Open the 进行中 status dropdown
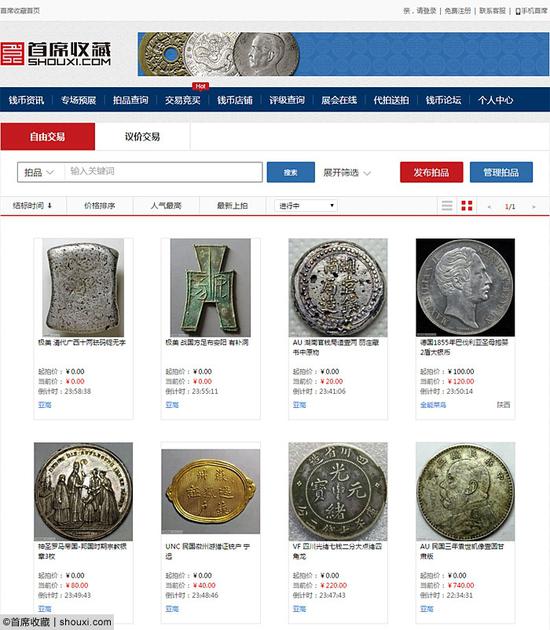The width and height of the screenshot is (550, 630). (x=306, y=206)
